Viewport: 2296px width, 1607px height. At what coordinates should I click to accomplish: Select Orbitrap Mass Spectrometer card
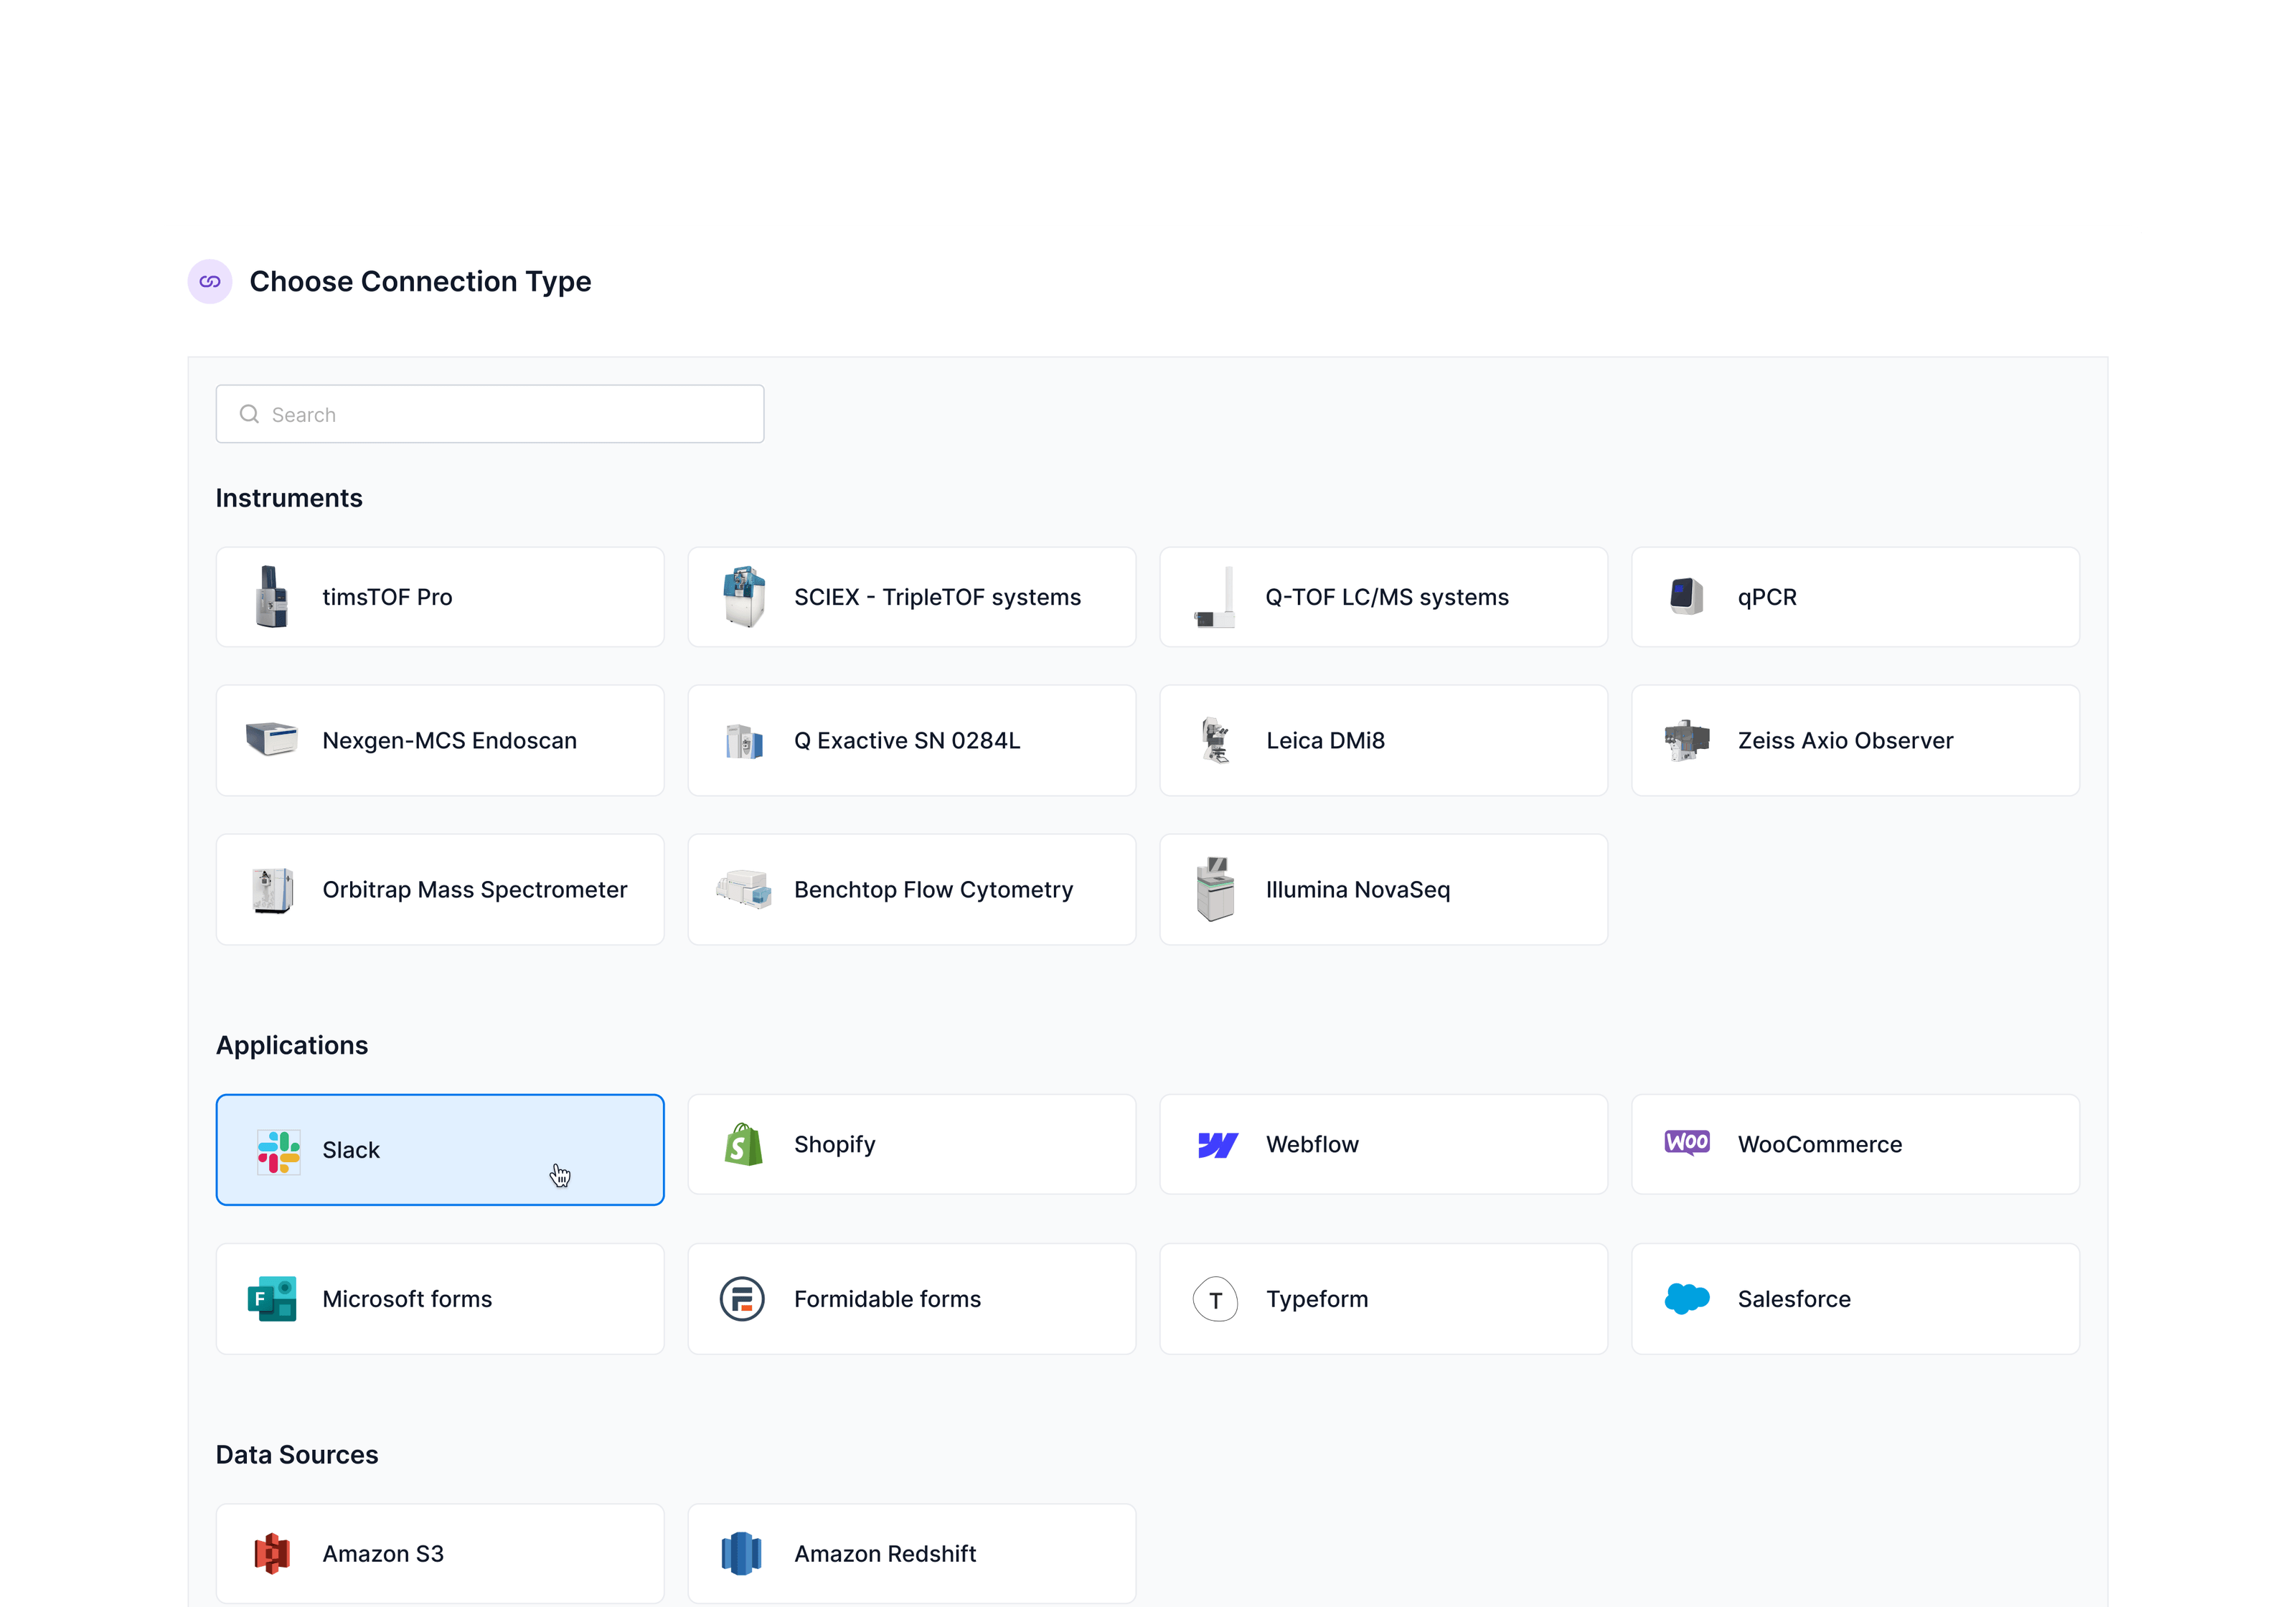(440, 890)
